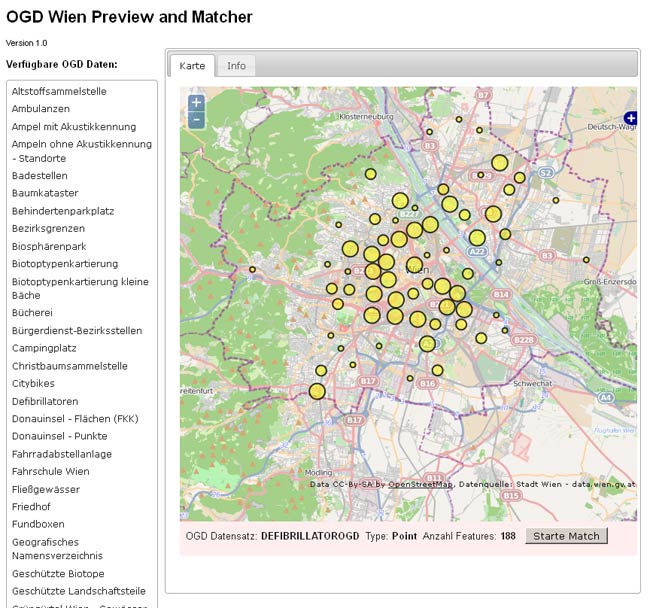Zoom in the map with plus button

(x=196, y=103)
